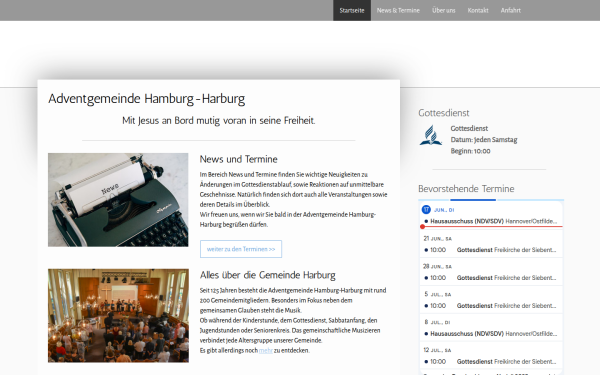600x375 pixels.
Task: Open the Anfahrt navigation link
Action: point(510,10)
